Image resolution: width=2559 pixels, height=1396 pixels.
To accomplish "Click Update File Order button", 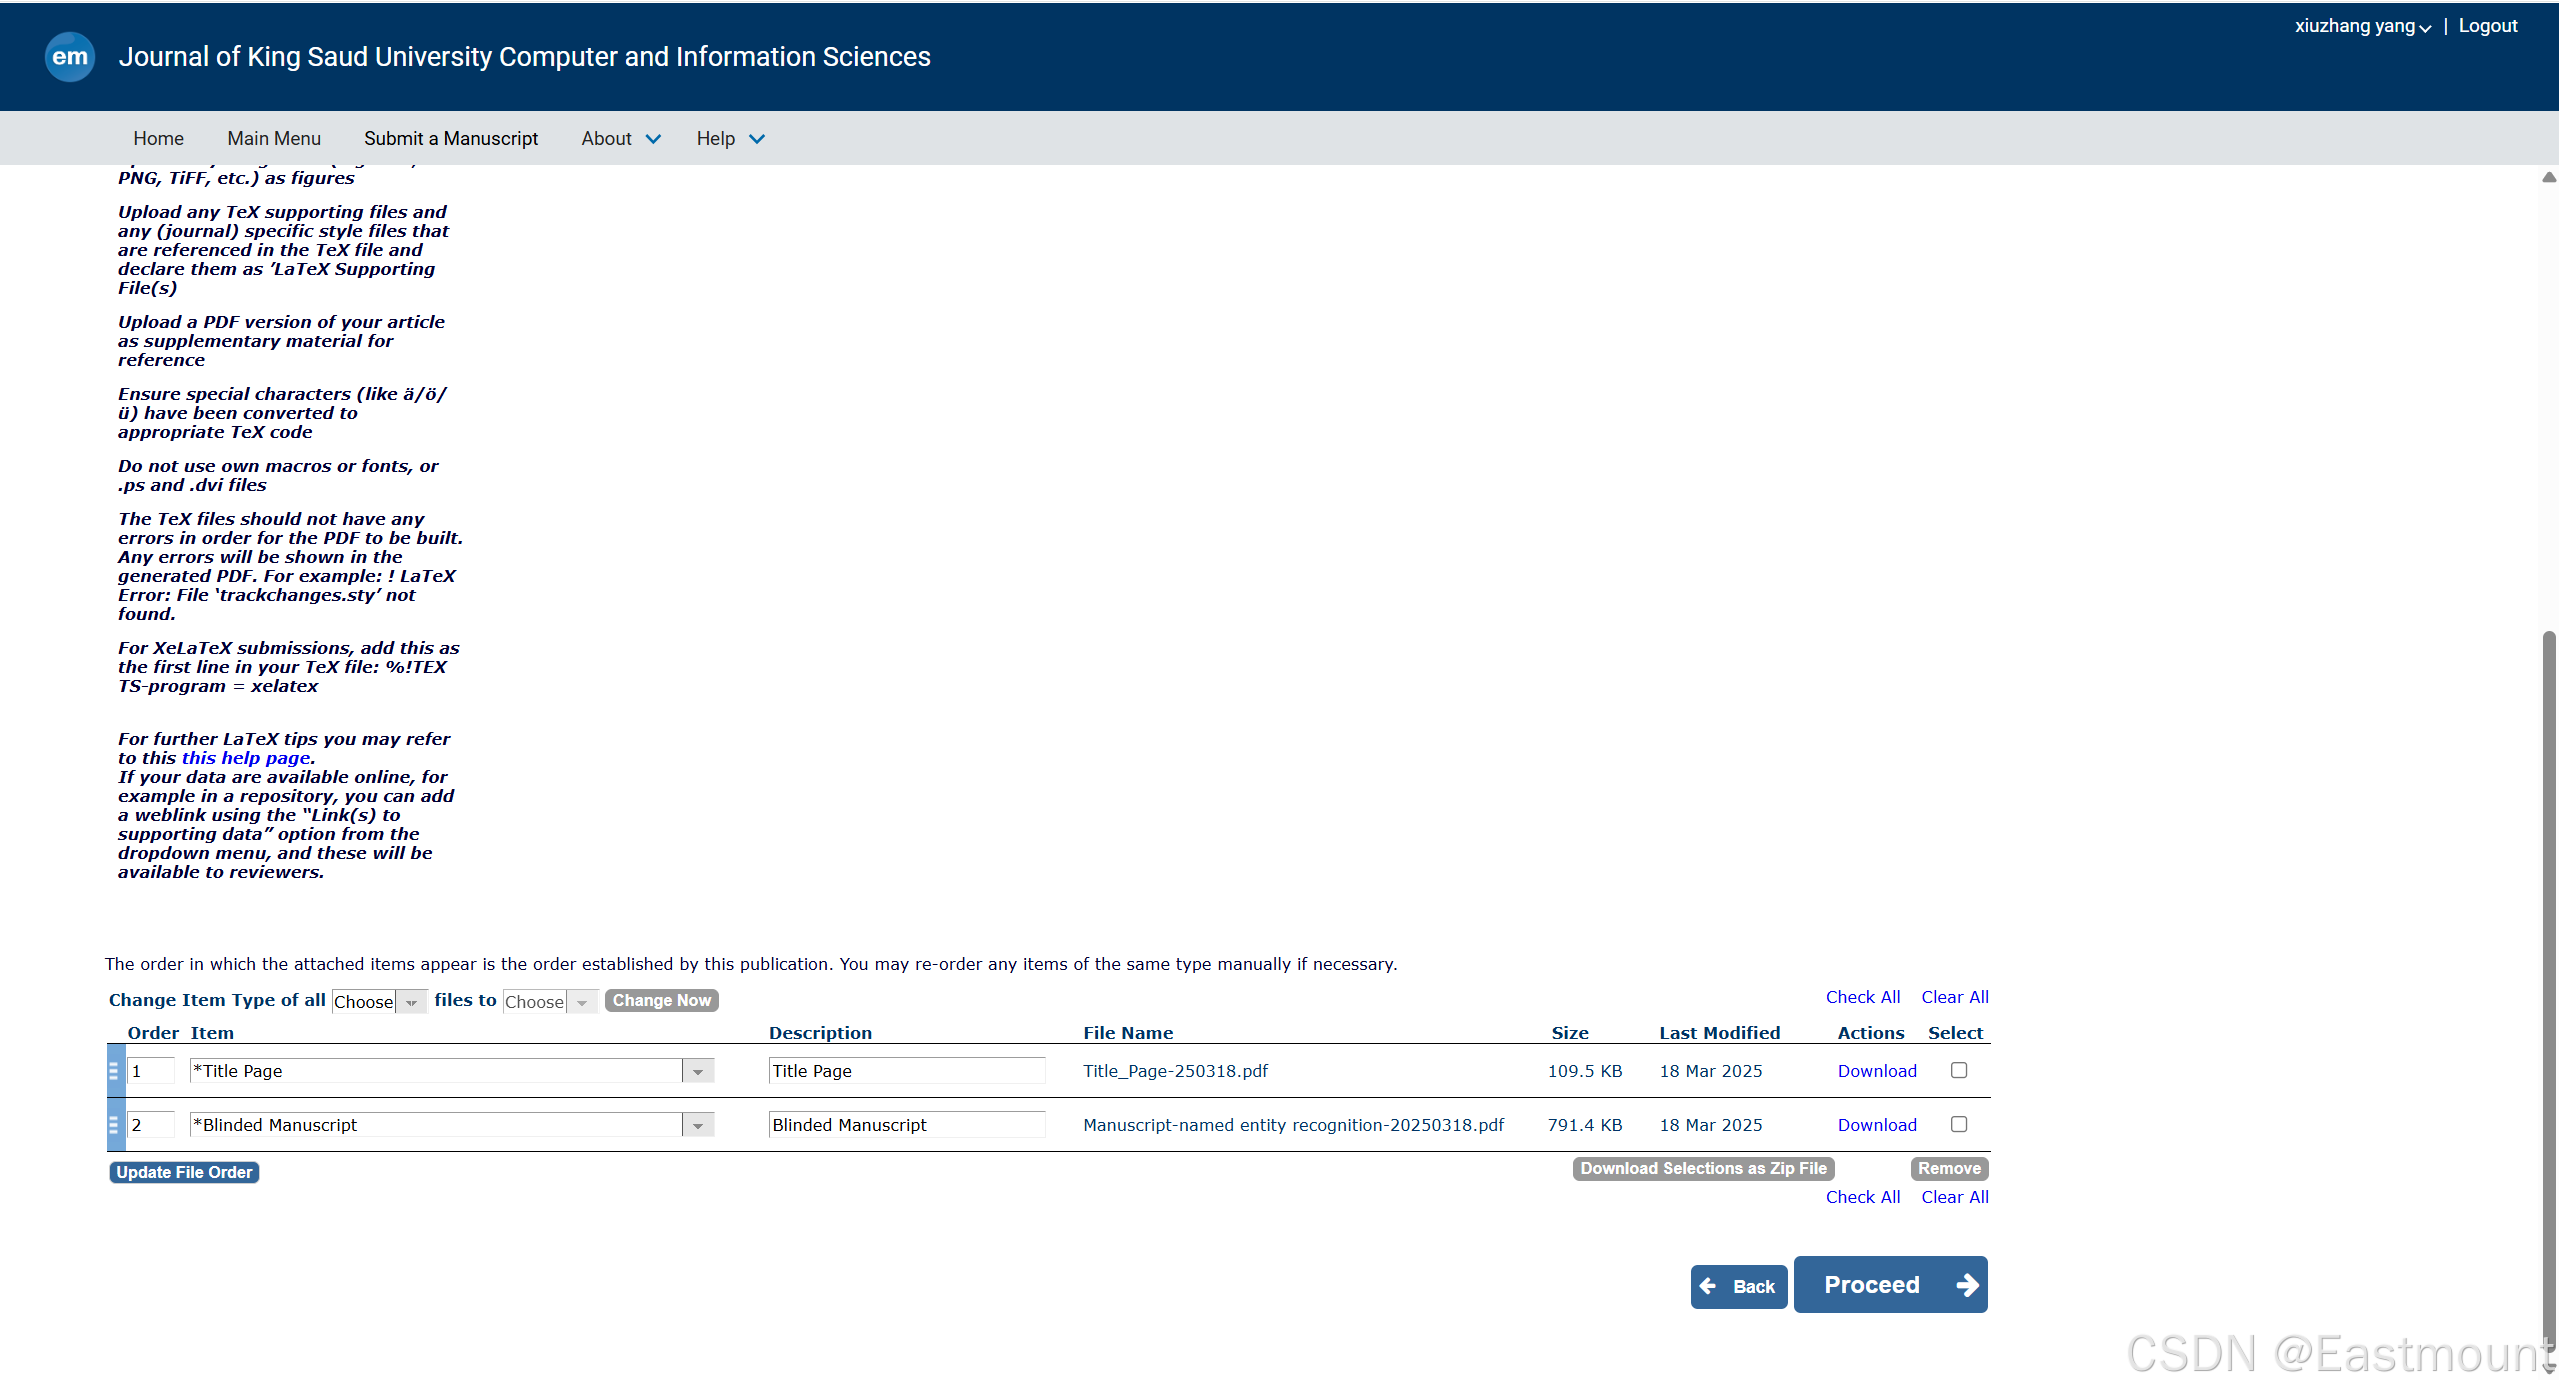I will click(184, 1172).
